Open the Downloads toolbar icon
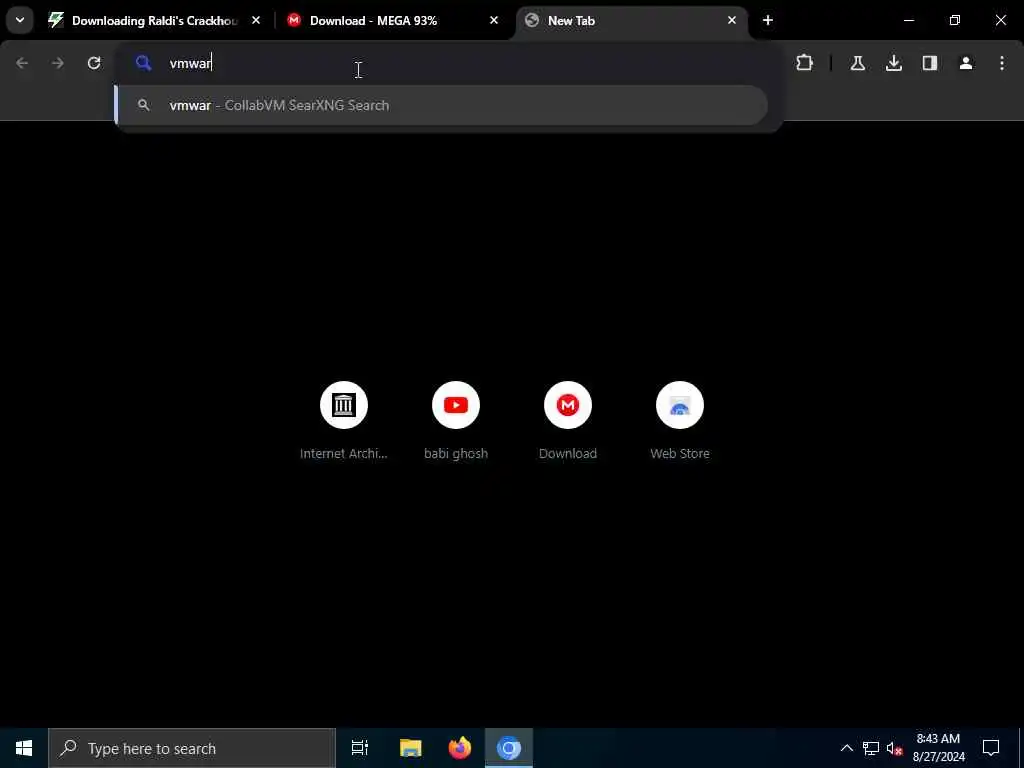Image resolution: width=1024 pixels, height=768 pixels. 893,63
